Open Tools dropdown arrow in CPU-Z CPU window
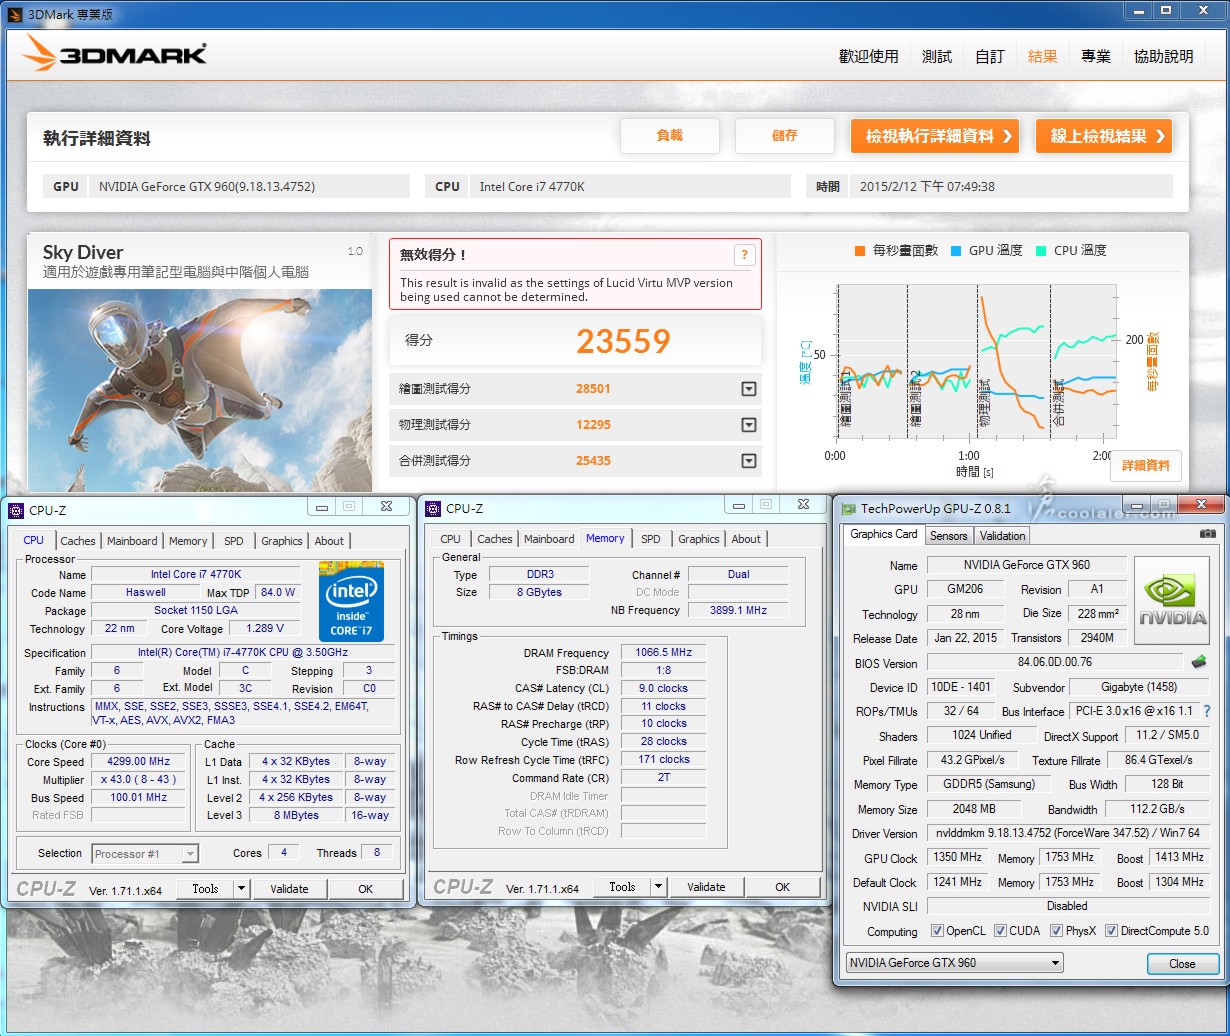1230x1036 pixels. pyautogui.click(x=241, y=888)
